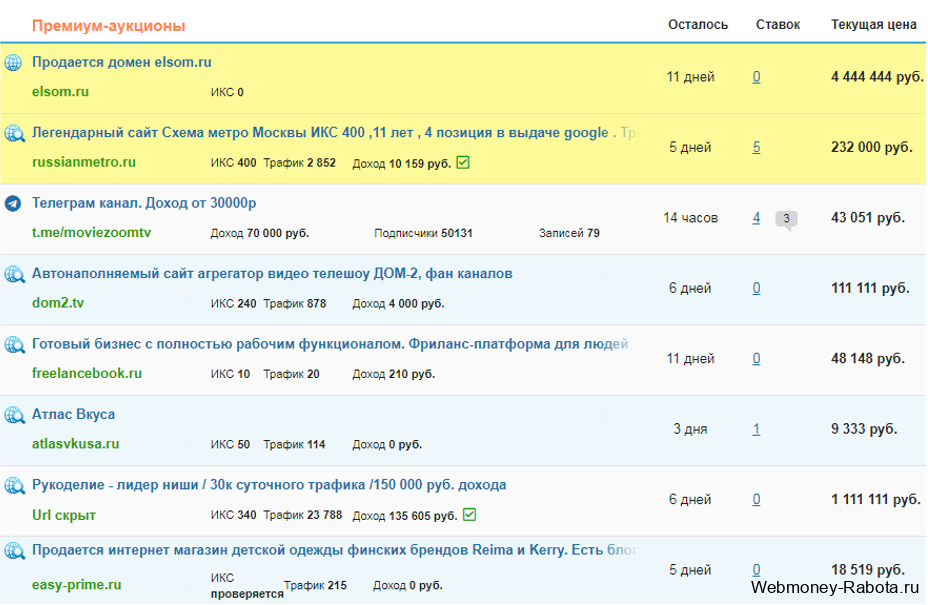928x605 pixels.
Task: Click the site icon beside dom2.tv listing
Action: pyautogui.click(x=15, y=274)
